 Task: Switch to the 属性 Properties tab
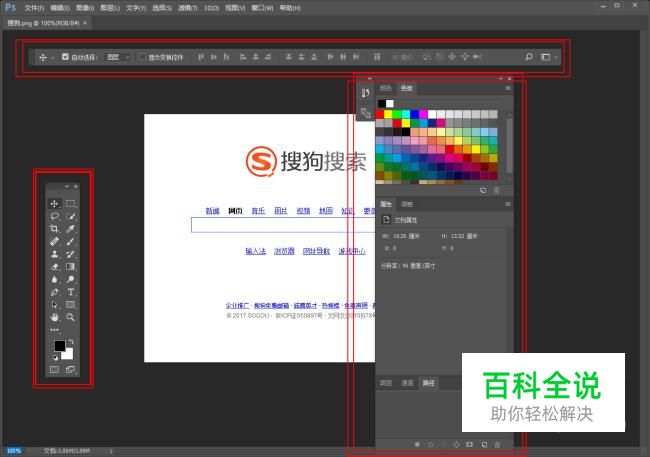tap(386, 204)
